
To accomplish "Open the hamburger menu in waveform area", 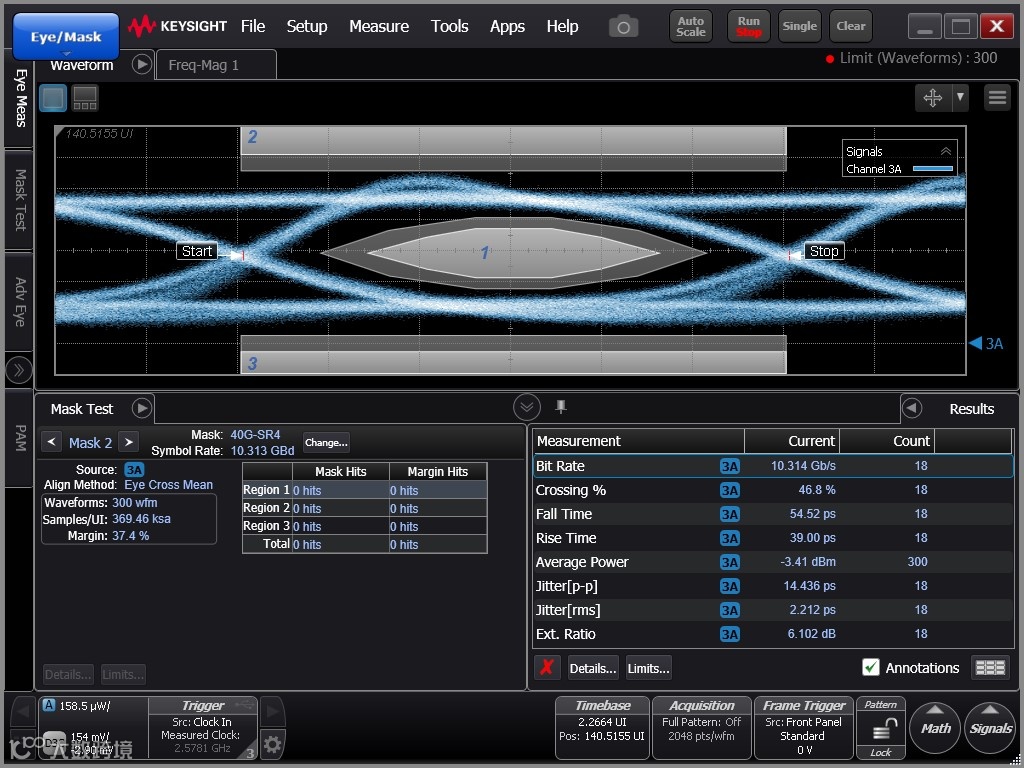I will coord(997,97).
